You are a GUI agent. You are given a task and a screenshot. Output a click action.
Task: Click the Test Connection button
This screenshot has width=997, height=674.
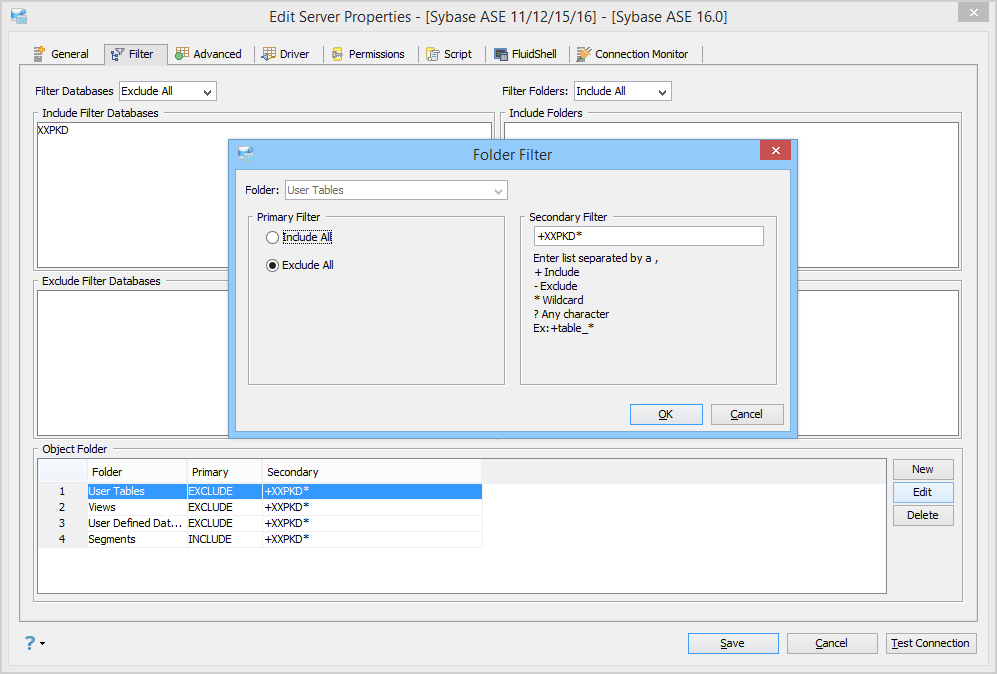tap(931, 643)
